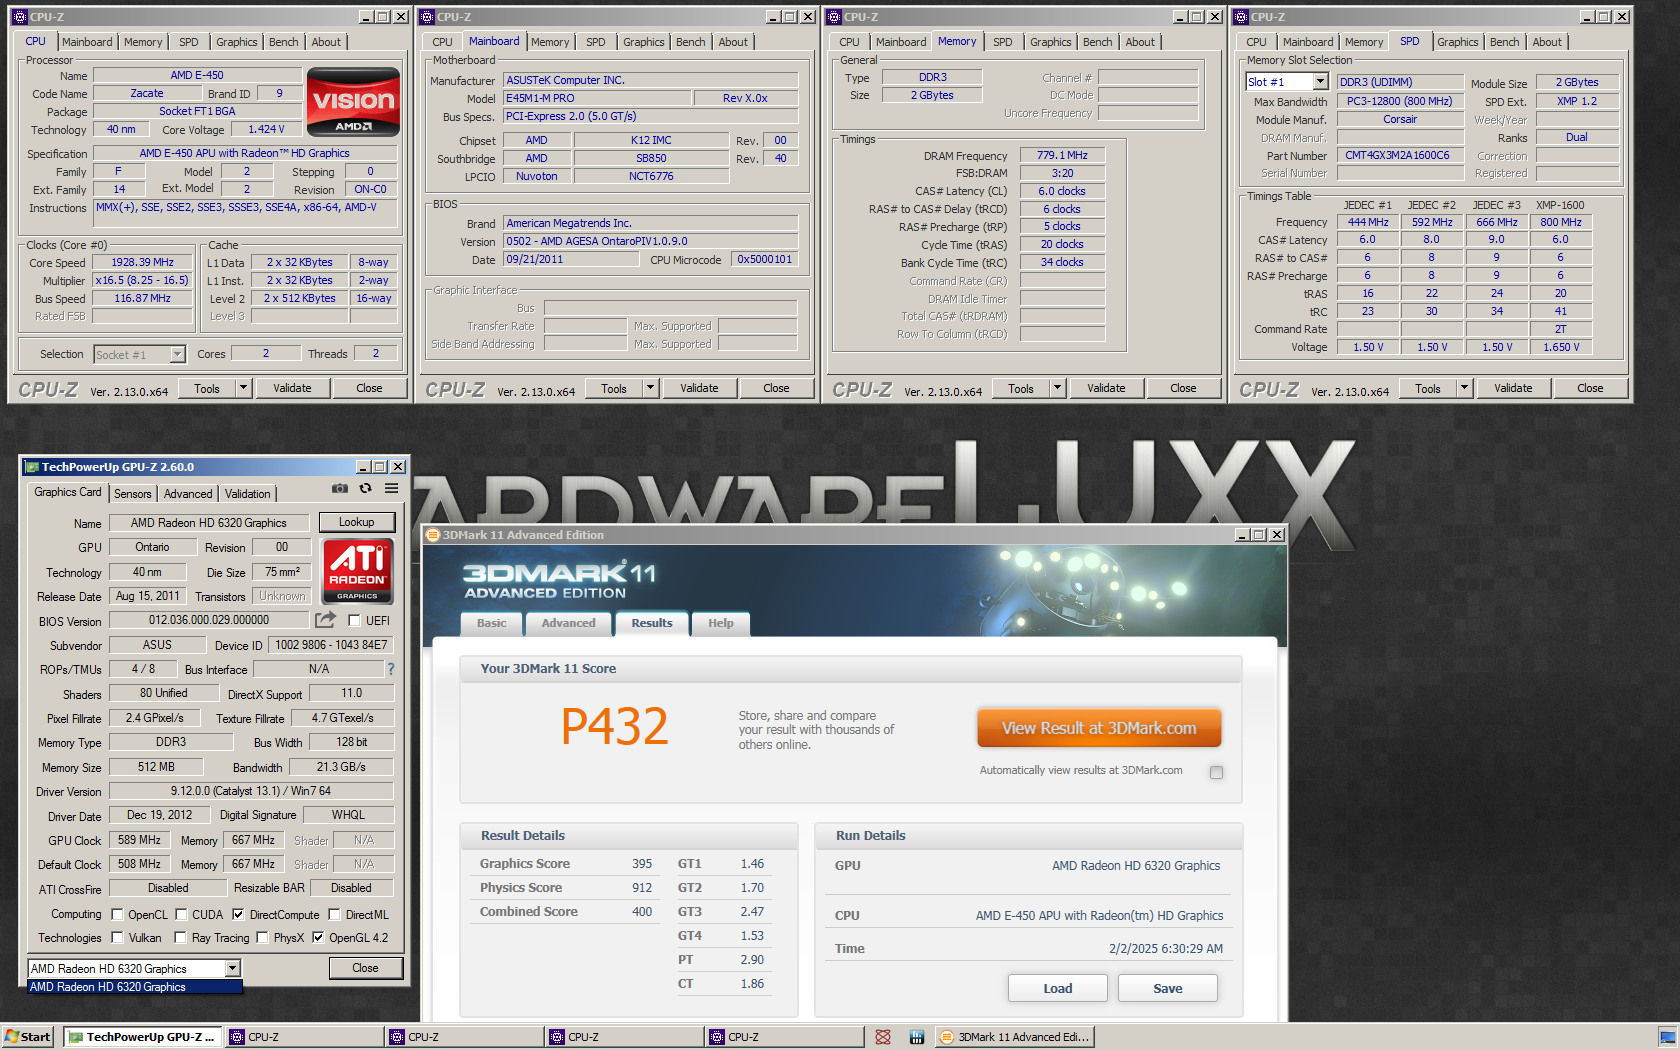Activate 3DMark 11 Advanced Edition taskbar item
The image size is (1680, 1050).
pos(1015,1037)
